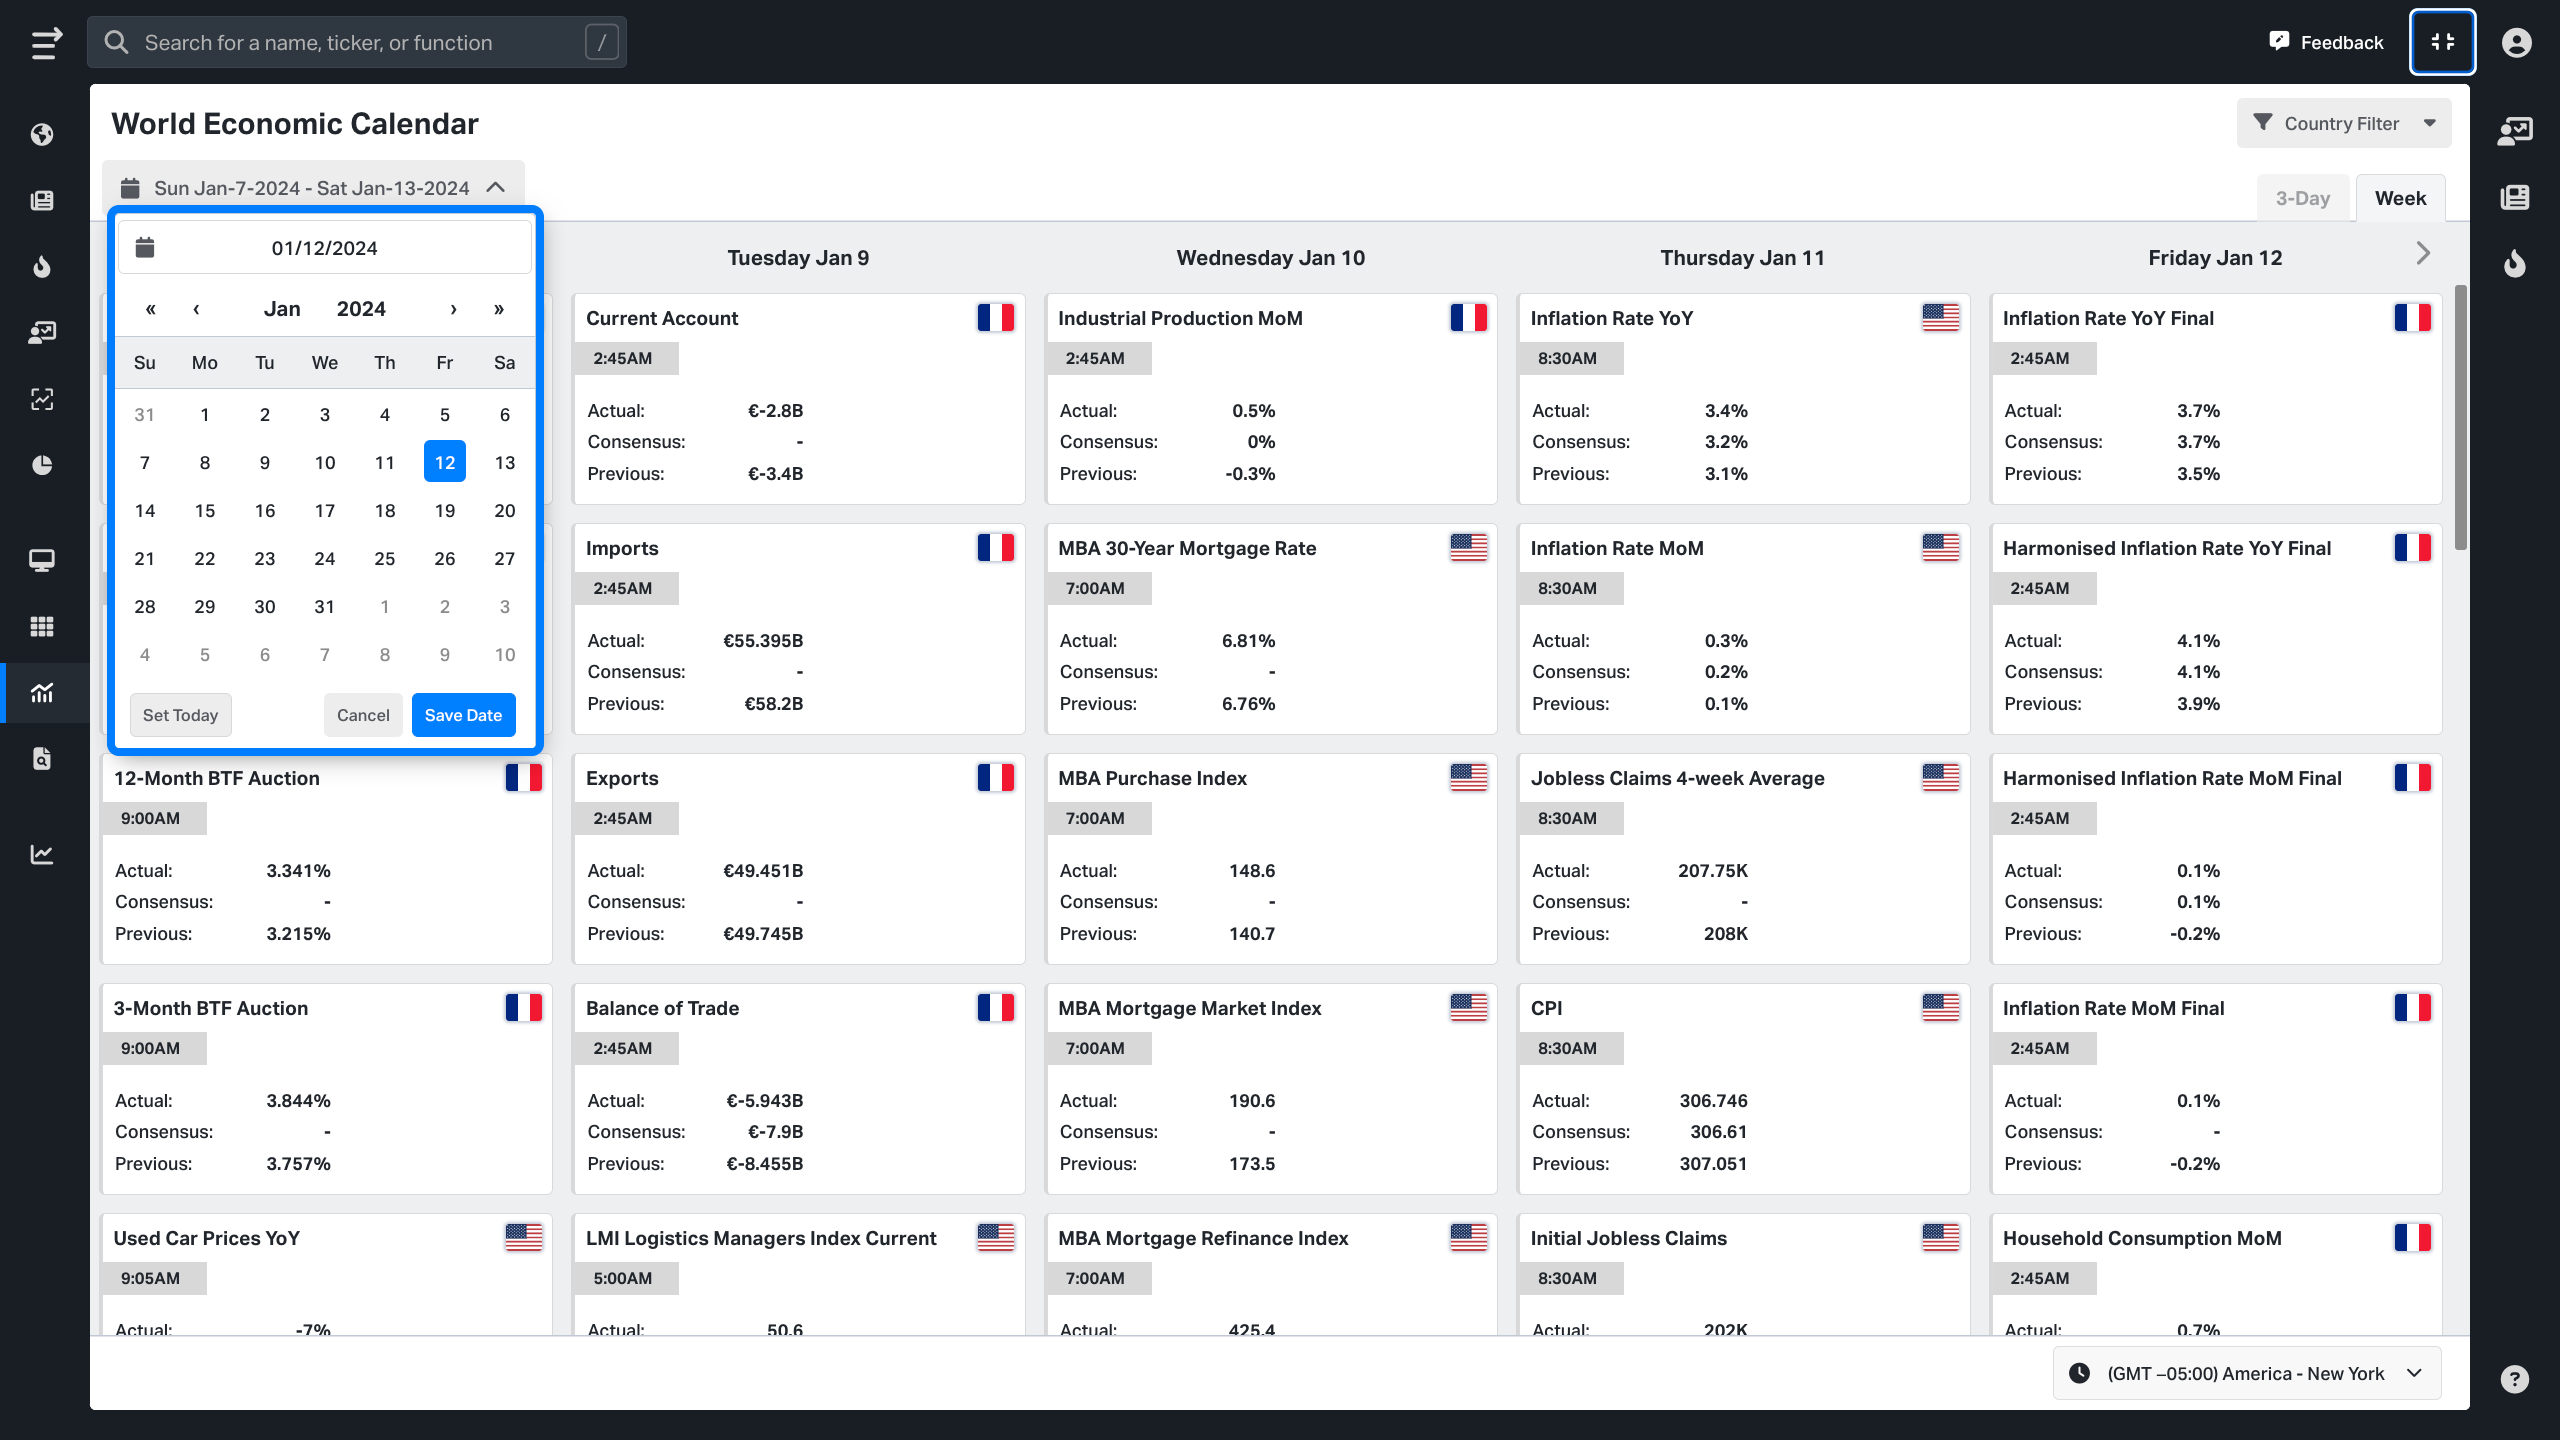Image resolution: width=2560 pixels, height=1440 pixels.
Task: Click the vertical scrollbar on right
Action: 2460,420
